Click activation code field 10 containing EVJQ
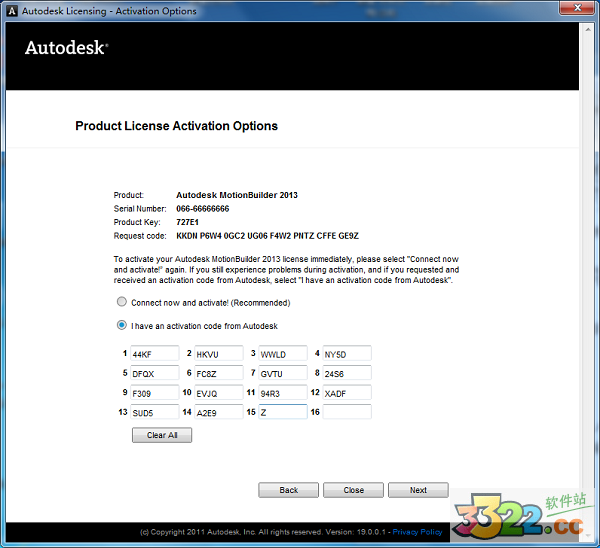600x548 pixels. click(219, 392)
